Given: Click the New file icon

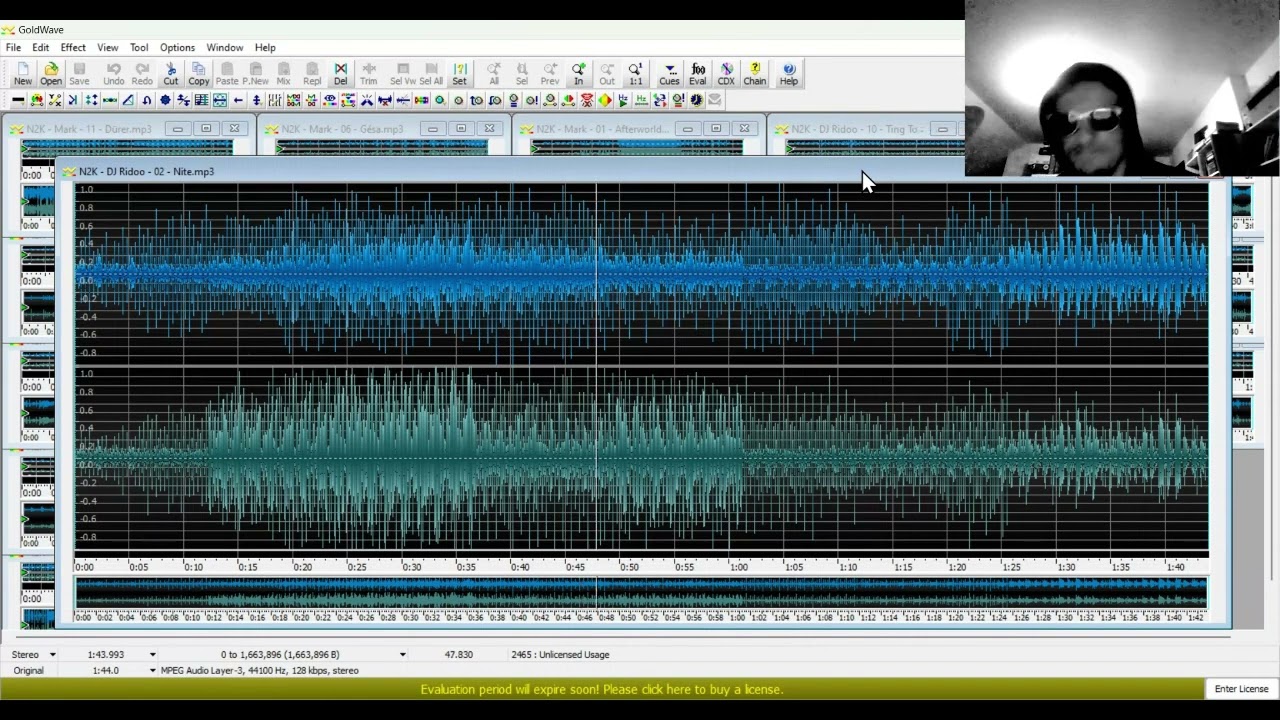Looking at the screenshot, I should pyautogui.click(x=22, y=73).
